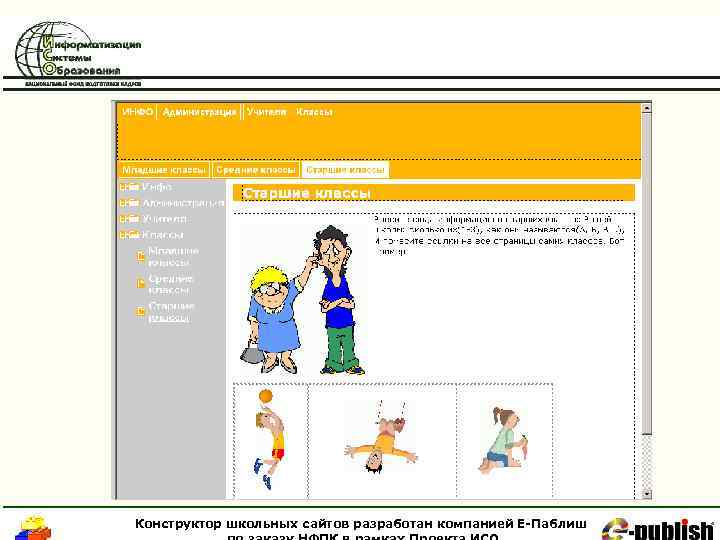The image size is (720, 540).
Task: Click the description text paragraph
Action: (499, 235)
